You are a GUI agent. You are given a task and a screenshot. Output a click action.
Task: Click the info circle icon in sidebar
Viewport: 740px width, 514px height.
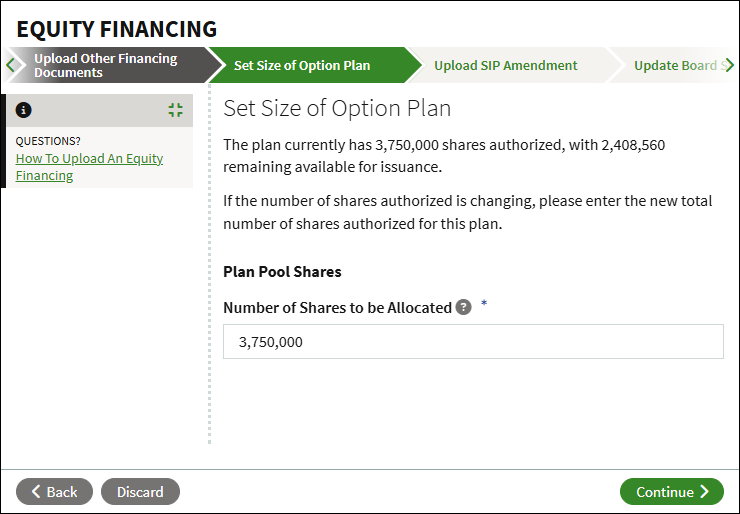24,110
